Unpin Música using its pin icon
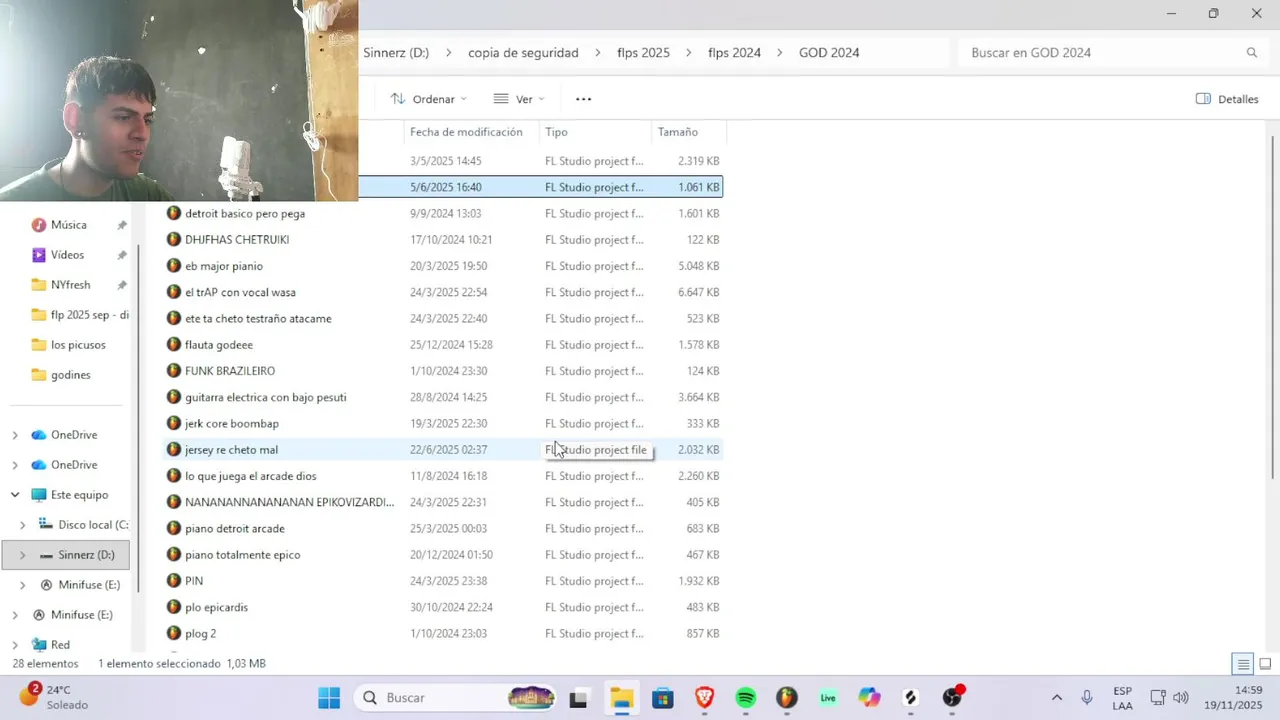 pyautogui.click(x=122, y=225)
